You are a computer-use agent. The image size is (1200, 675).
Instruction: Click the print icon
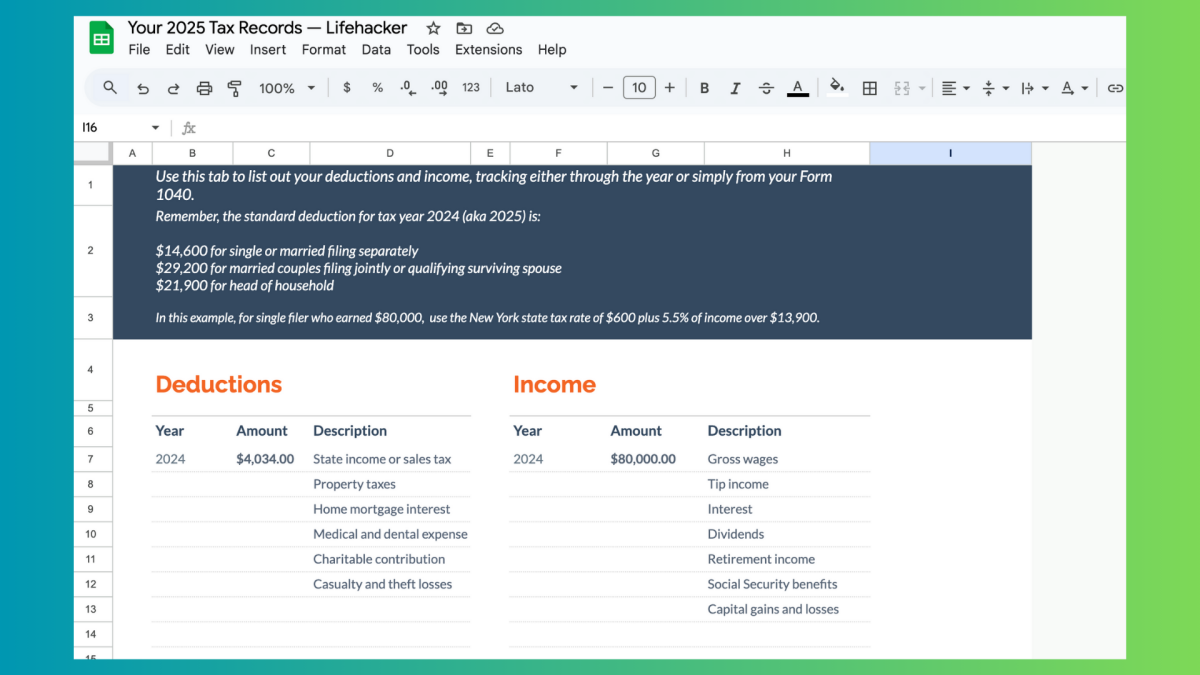(x=204, y=88)
